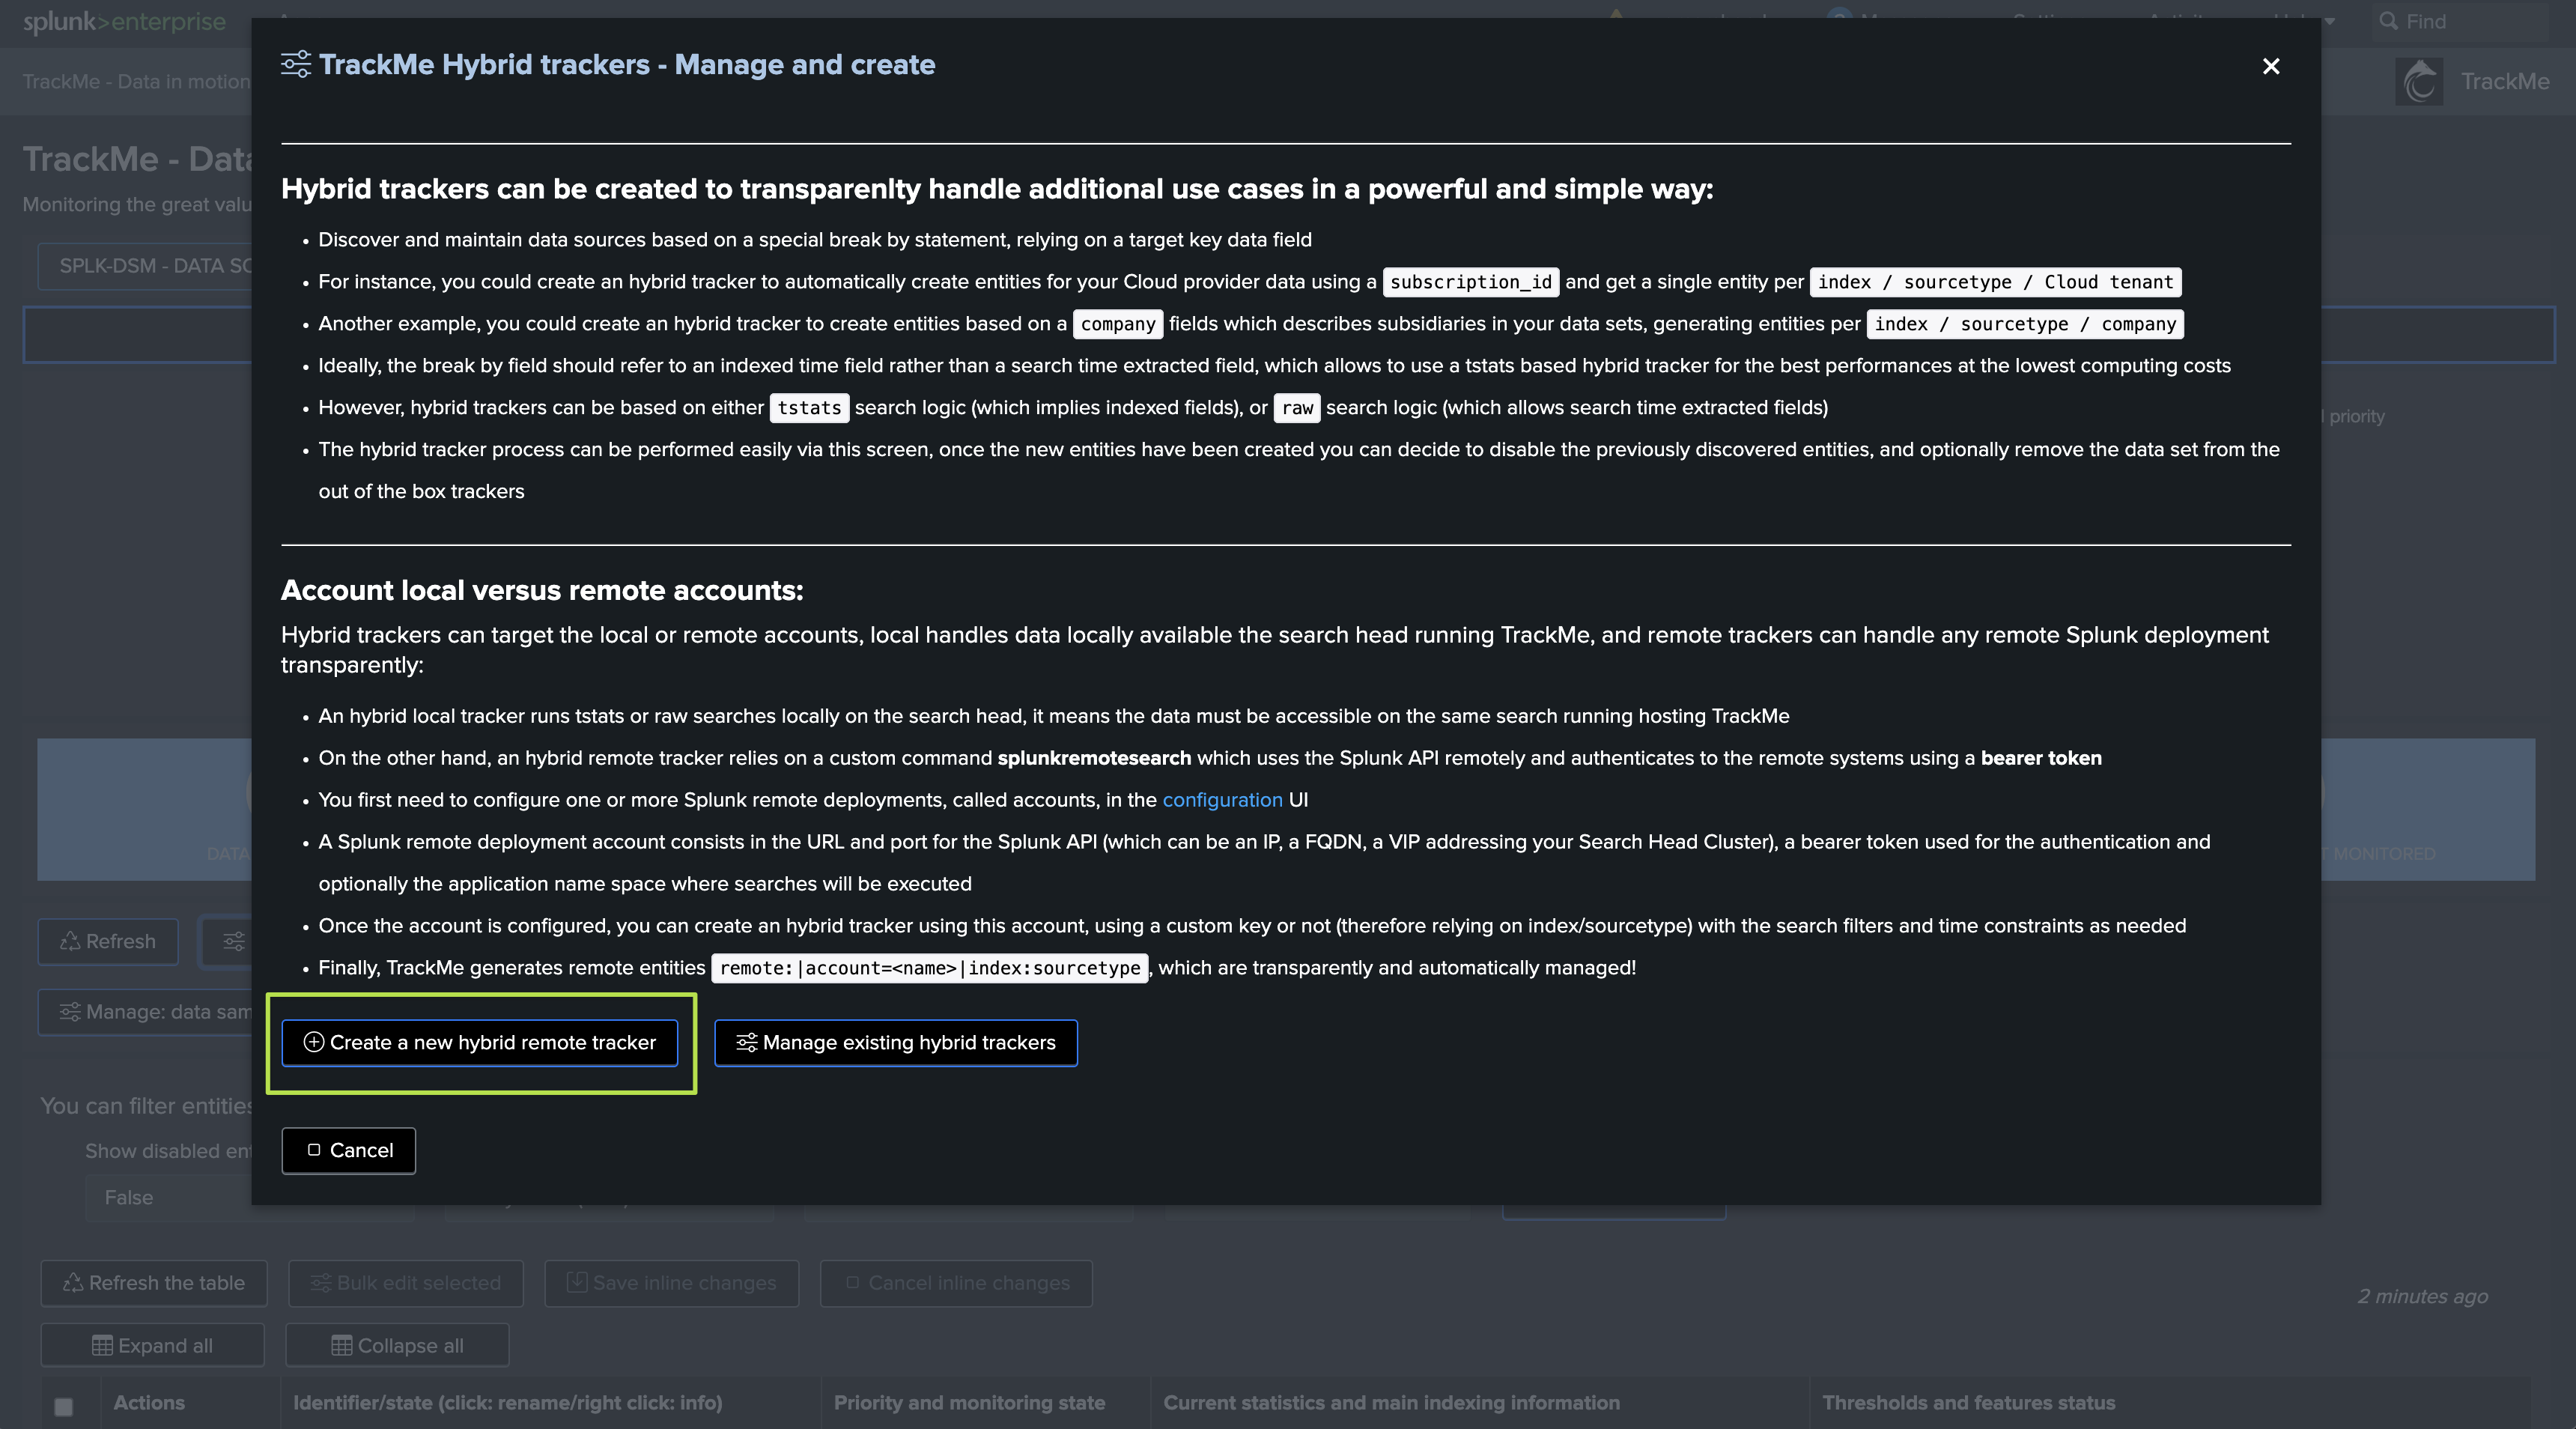Click Save inline changes button
Screen dimensions: 2576x1429
672,1283
